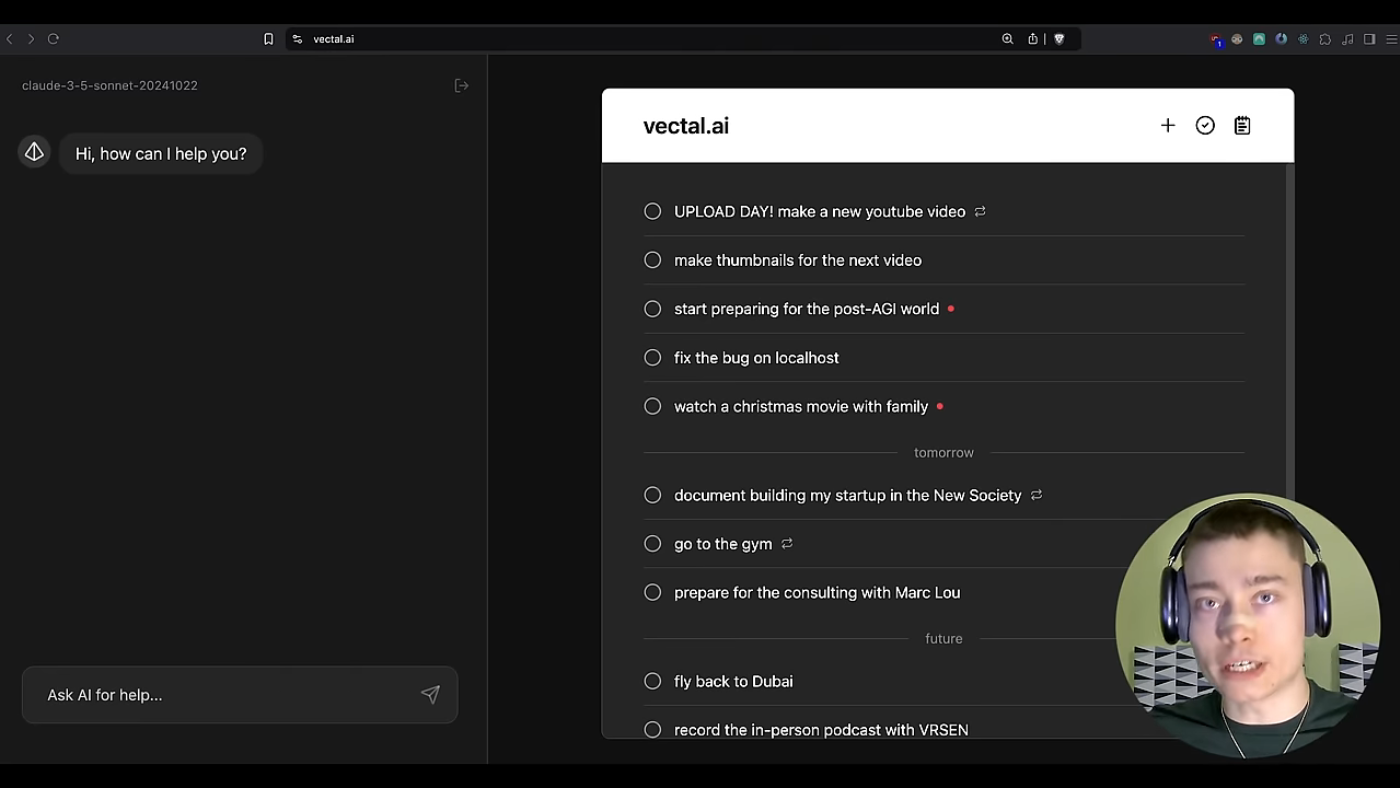Click the share icon in the address bar

pyautogui.click(x=1033, y=39)
